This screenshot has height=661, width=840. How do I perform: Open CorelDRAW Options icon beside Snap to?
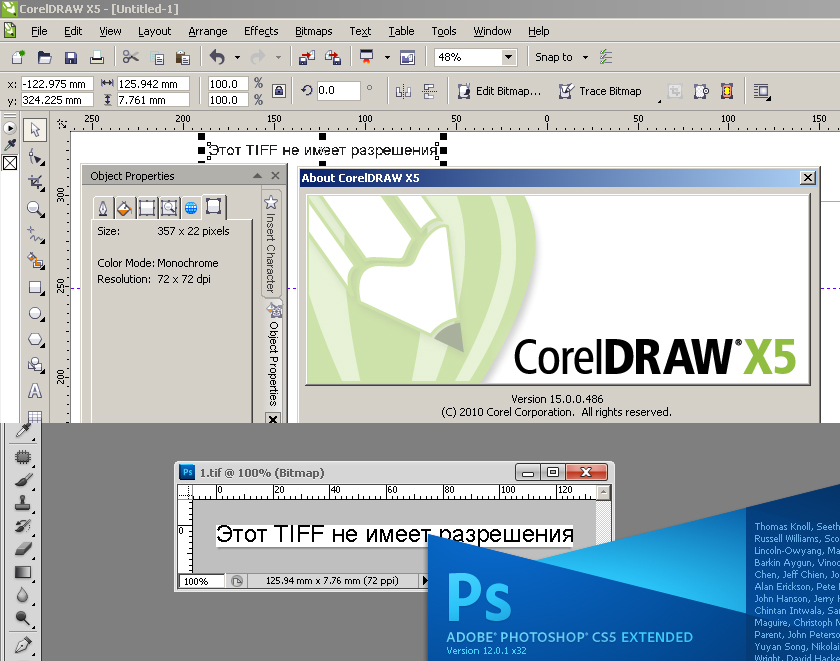tap(606, 57)
